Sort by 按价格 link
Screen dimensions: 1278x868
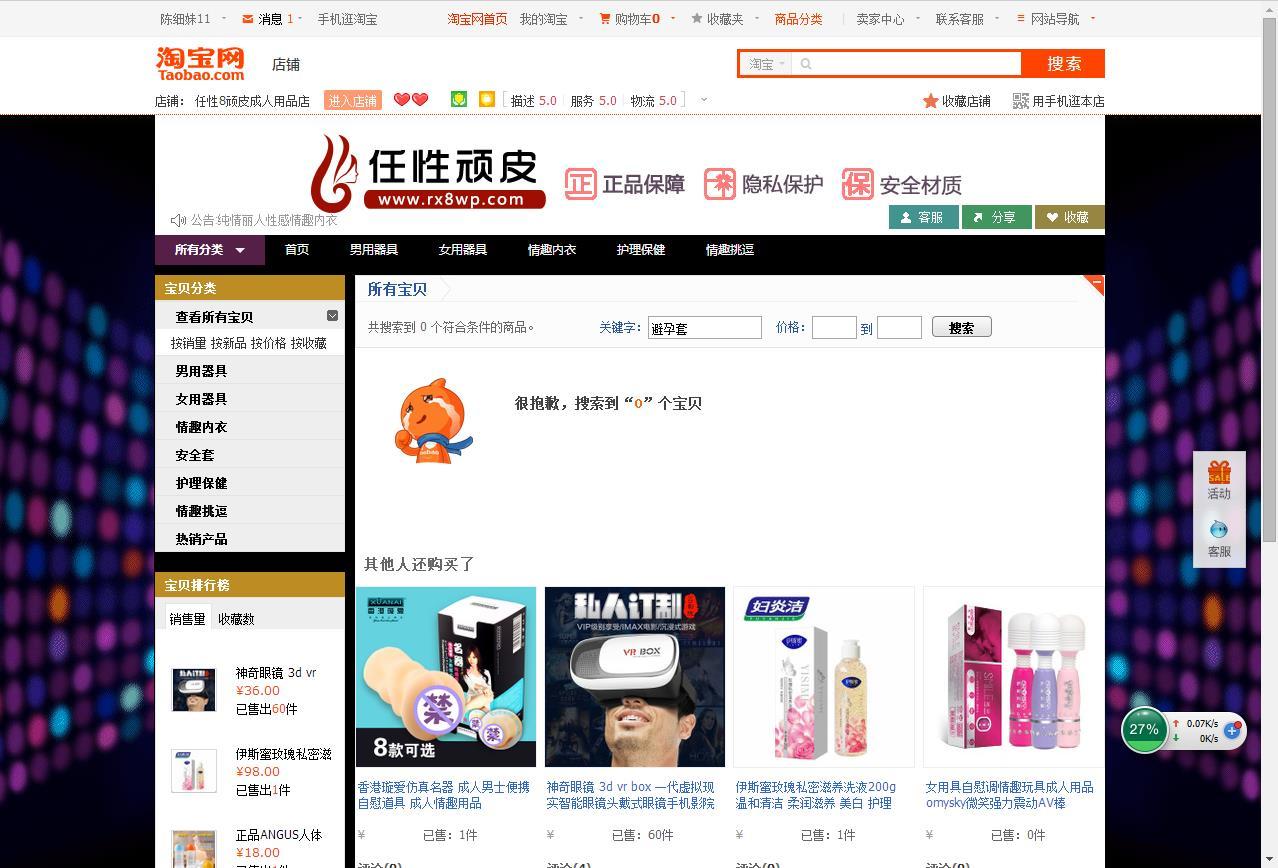pos(268,343)
